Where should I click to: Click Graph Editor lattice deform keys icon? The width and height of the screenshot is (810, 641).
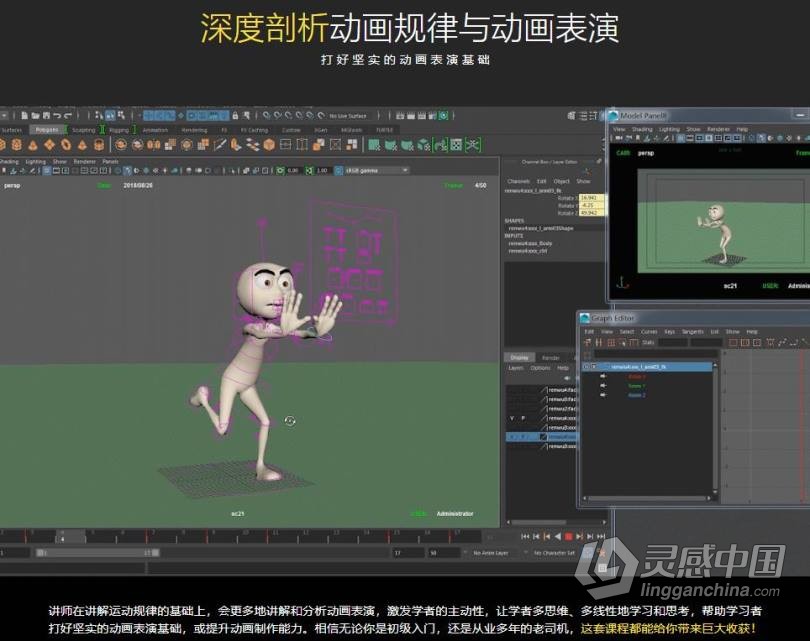(611, 342)
